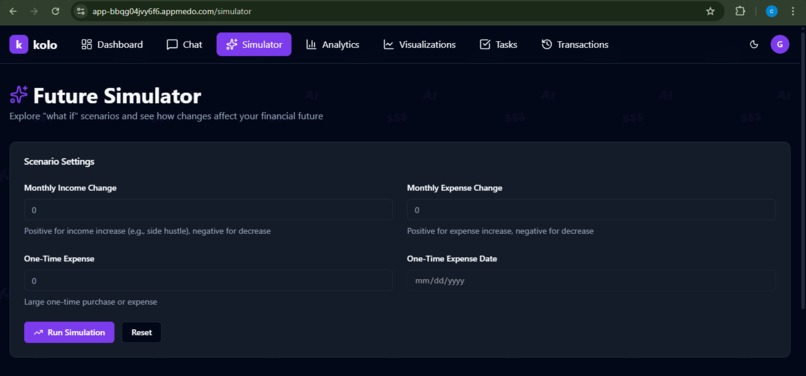Toggle dark mode moon icon

754,44
